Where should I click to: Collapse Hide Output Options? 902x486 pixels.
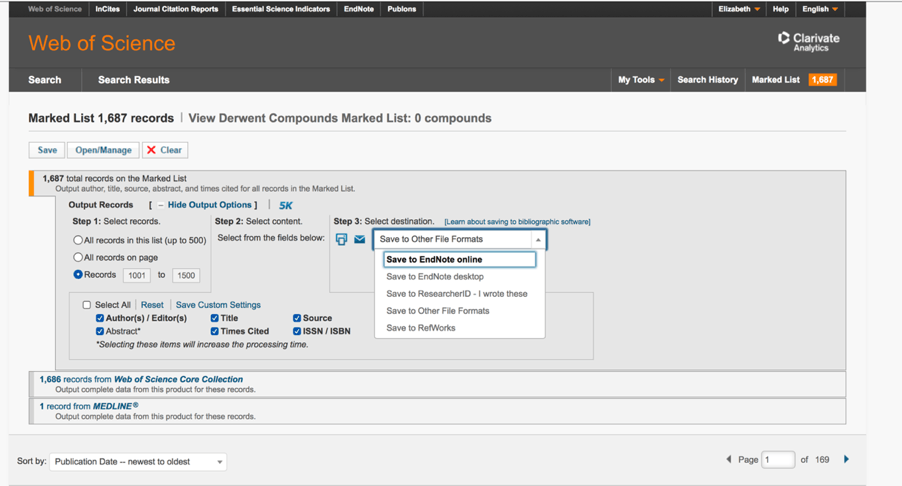click(x=209, y=205)
